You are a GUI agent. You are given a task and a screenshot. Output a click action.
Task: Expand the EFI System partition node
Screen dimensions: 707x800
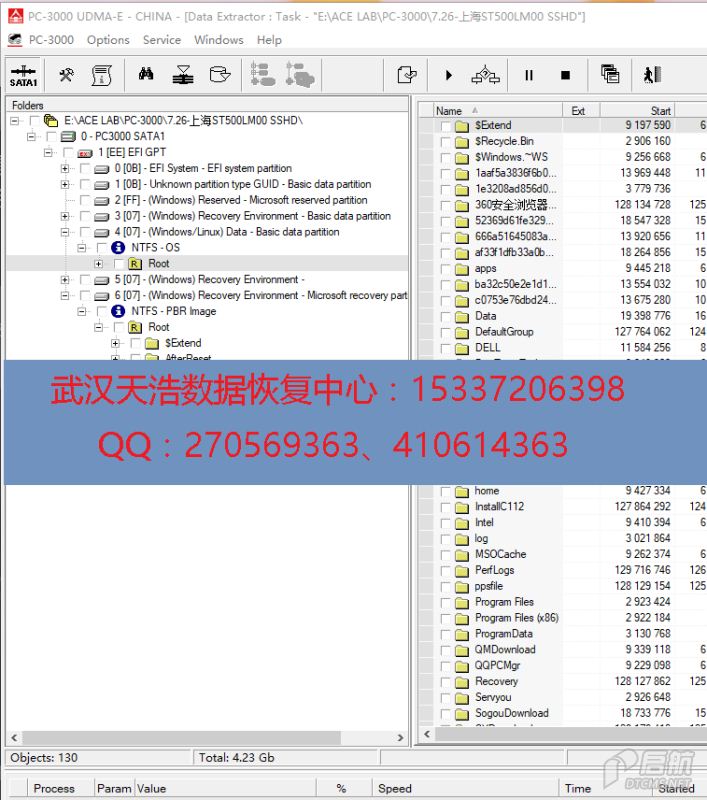tap(65, 169)
